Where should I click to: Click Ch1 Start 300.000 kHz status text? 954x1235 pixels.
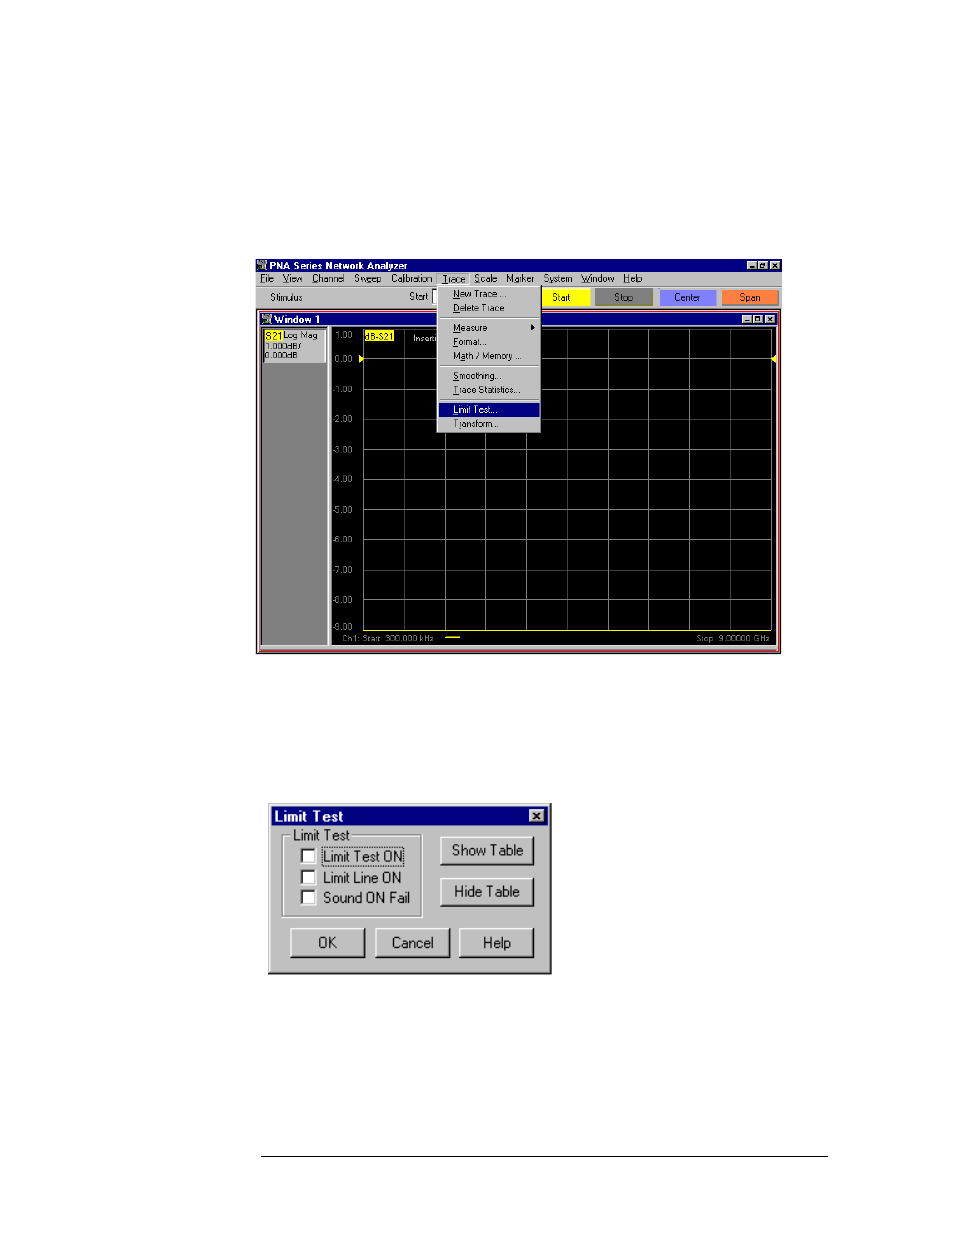[387, 638]
